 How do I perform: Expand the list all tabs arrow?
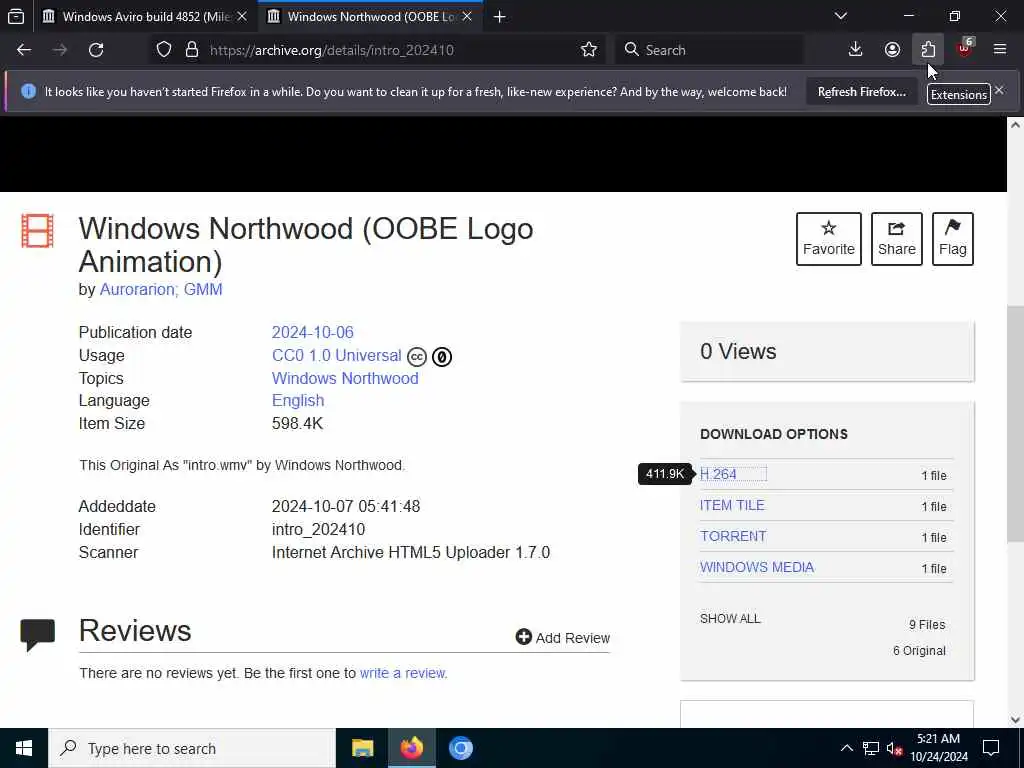pos(841,16)
